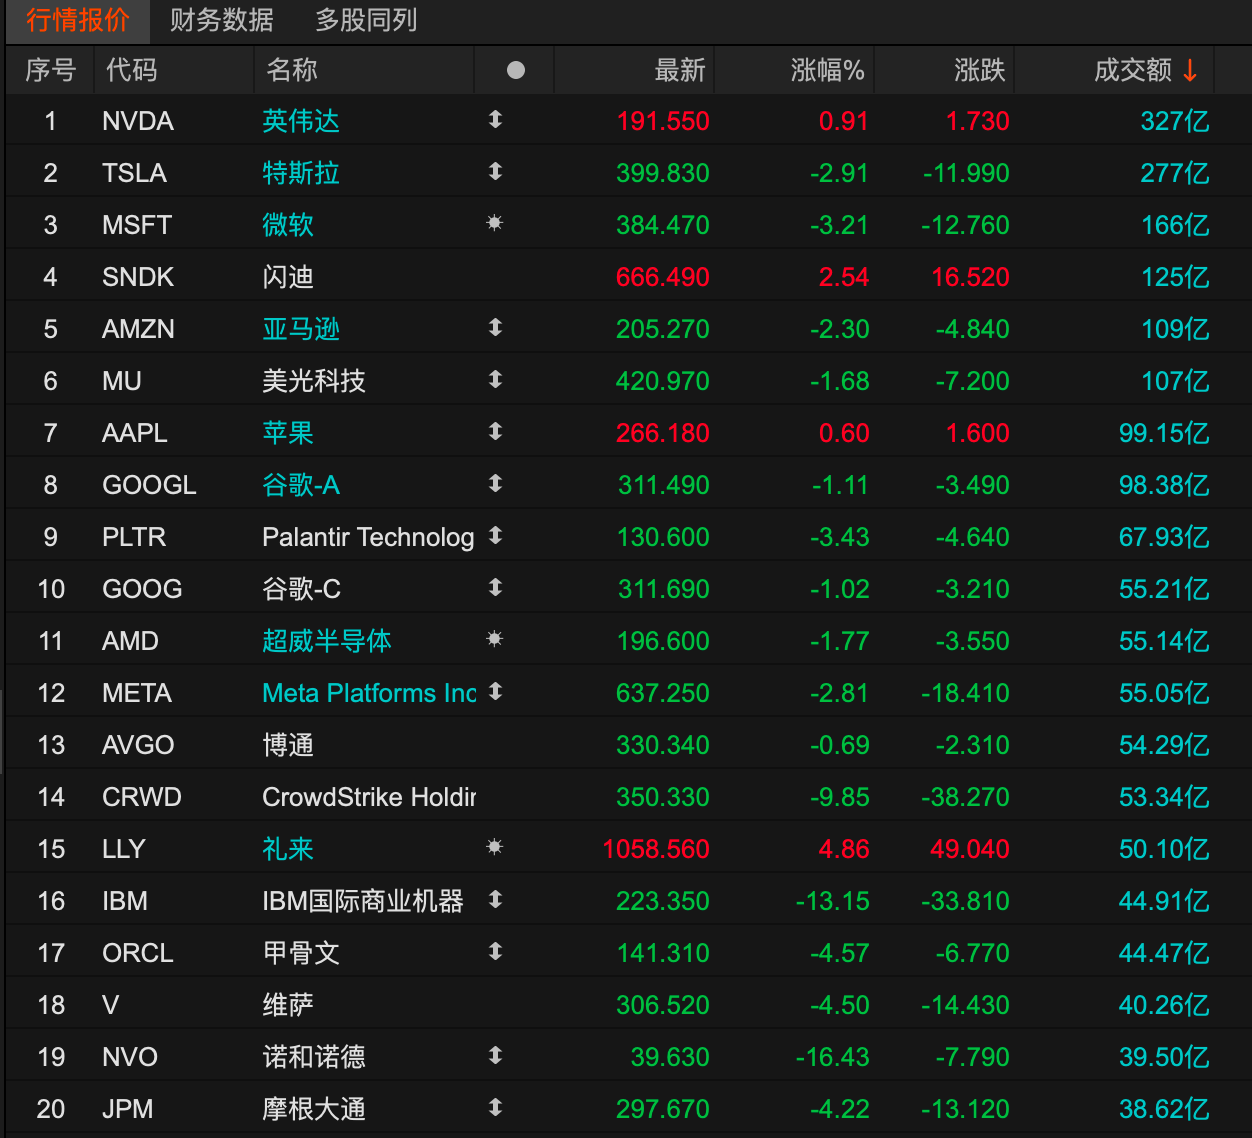Select the AVGO ticker code
1252x1138 pixels.
[138, 745]
